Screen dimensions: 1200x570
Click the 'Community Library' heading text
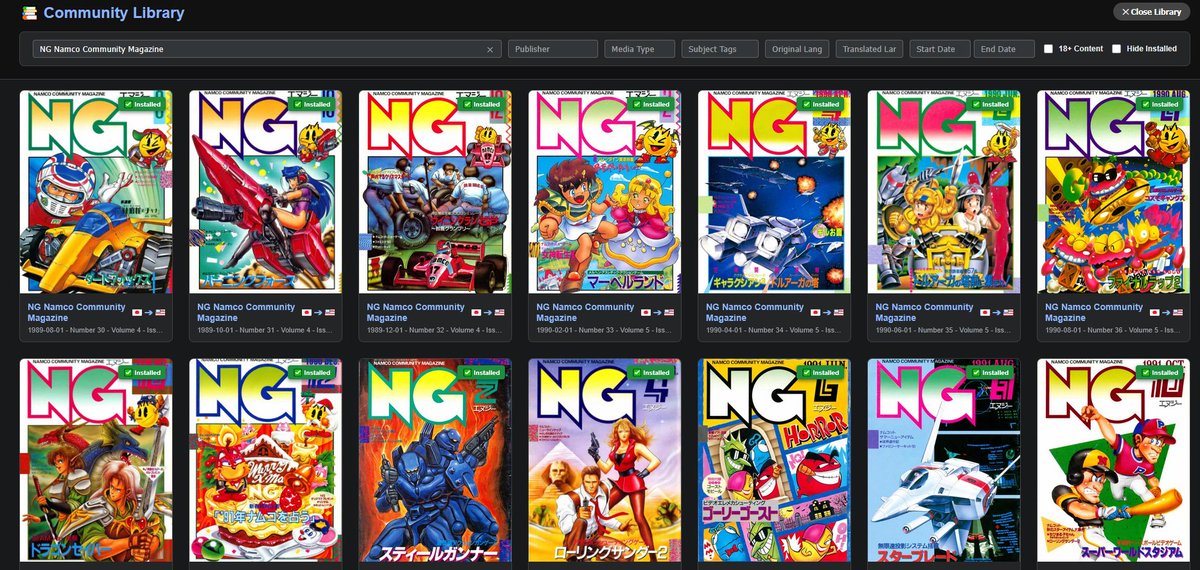tap(114, 13)
